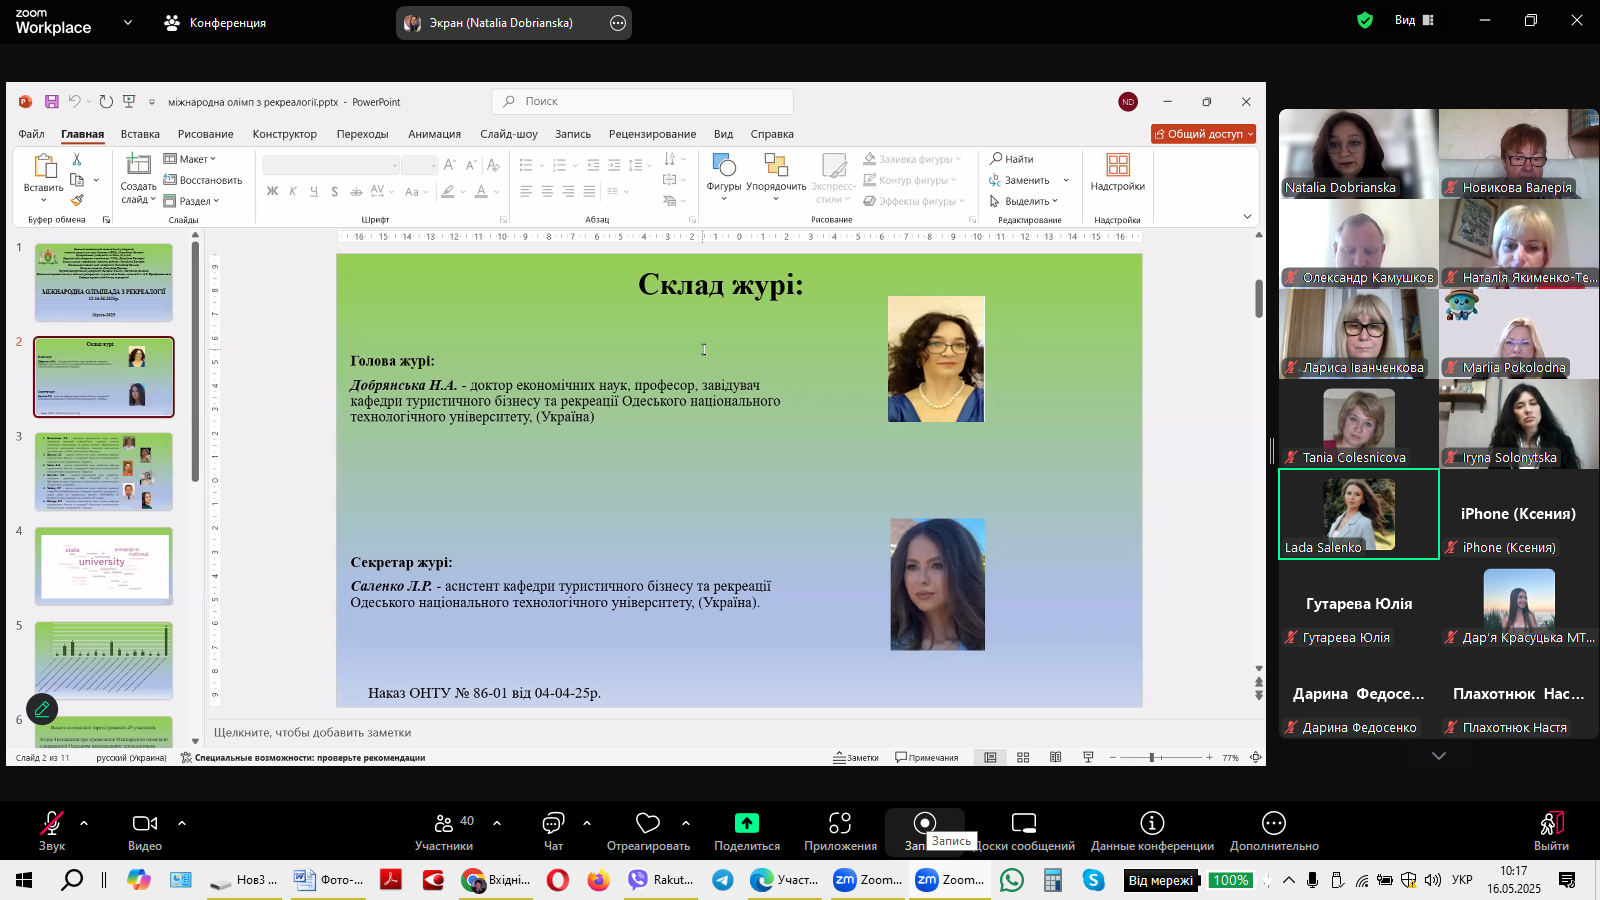
Task: Click the Save icon in PowerPoint title bar
Action: click(52, 102)
